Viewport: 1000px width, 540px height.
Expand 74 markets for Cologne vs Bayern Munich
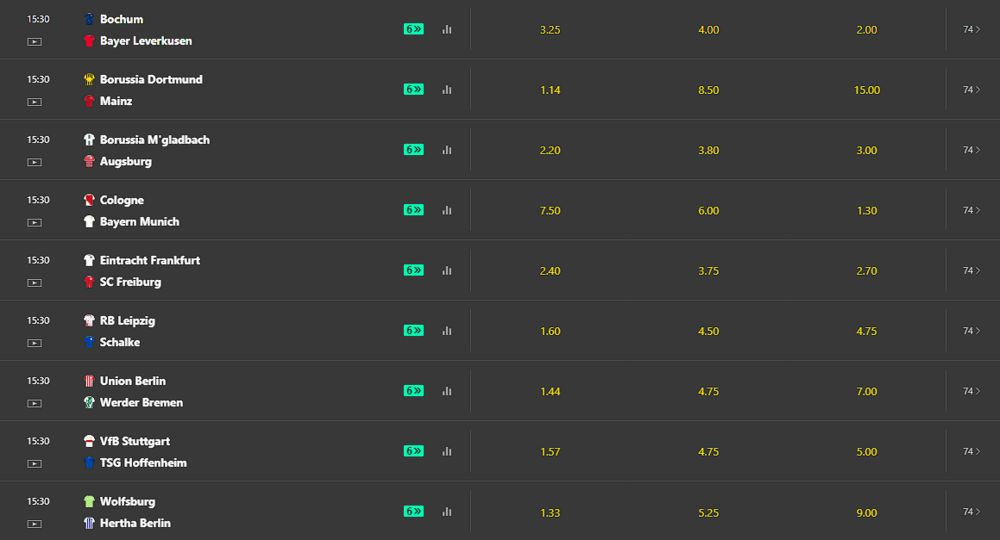[971, 210]
